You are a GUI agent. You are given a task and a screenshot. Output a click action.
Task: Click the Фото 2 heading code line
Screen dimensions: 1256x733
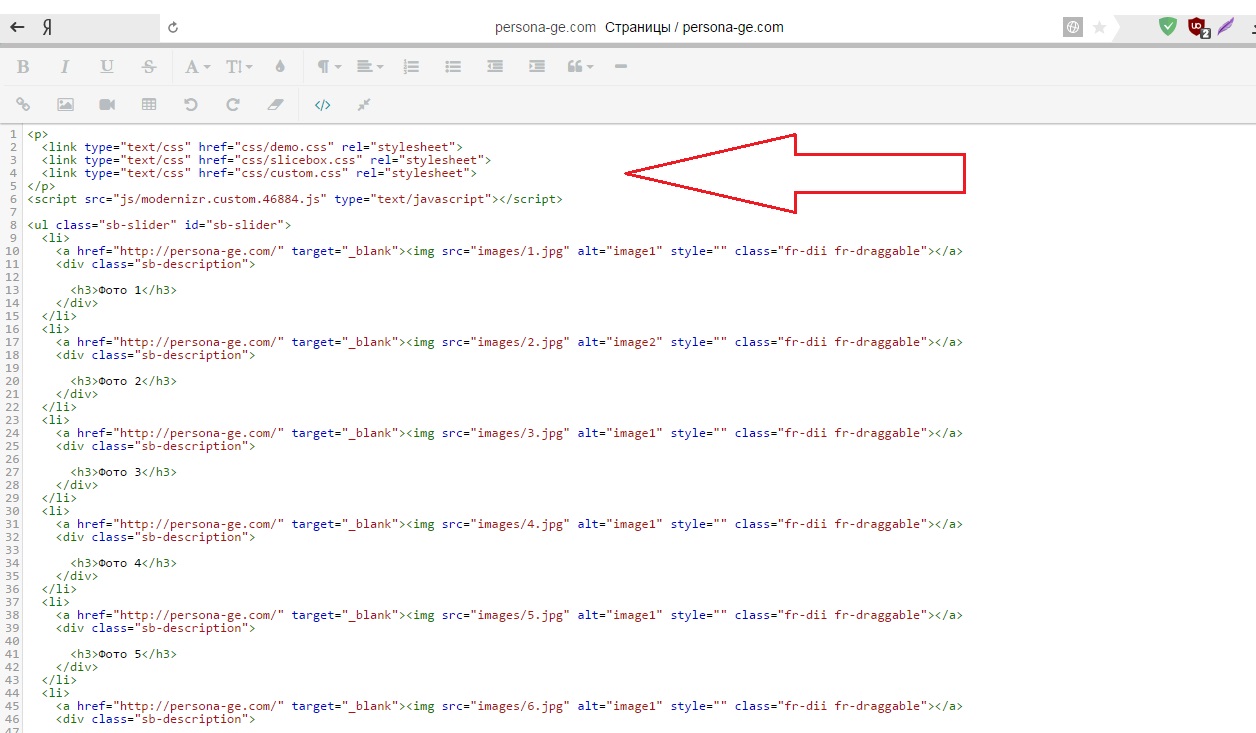(x=123, y=381)
